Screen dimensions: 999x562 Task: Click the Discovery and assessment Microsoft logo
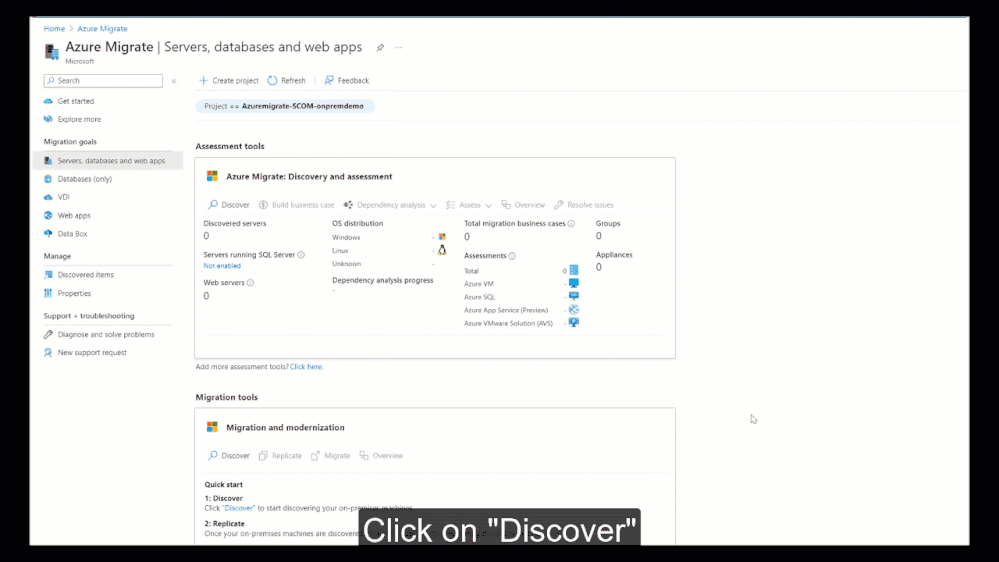pos(212,177)
